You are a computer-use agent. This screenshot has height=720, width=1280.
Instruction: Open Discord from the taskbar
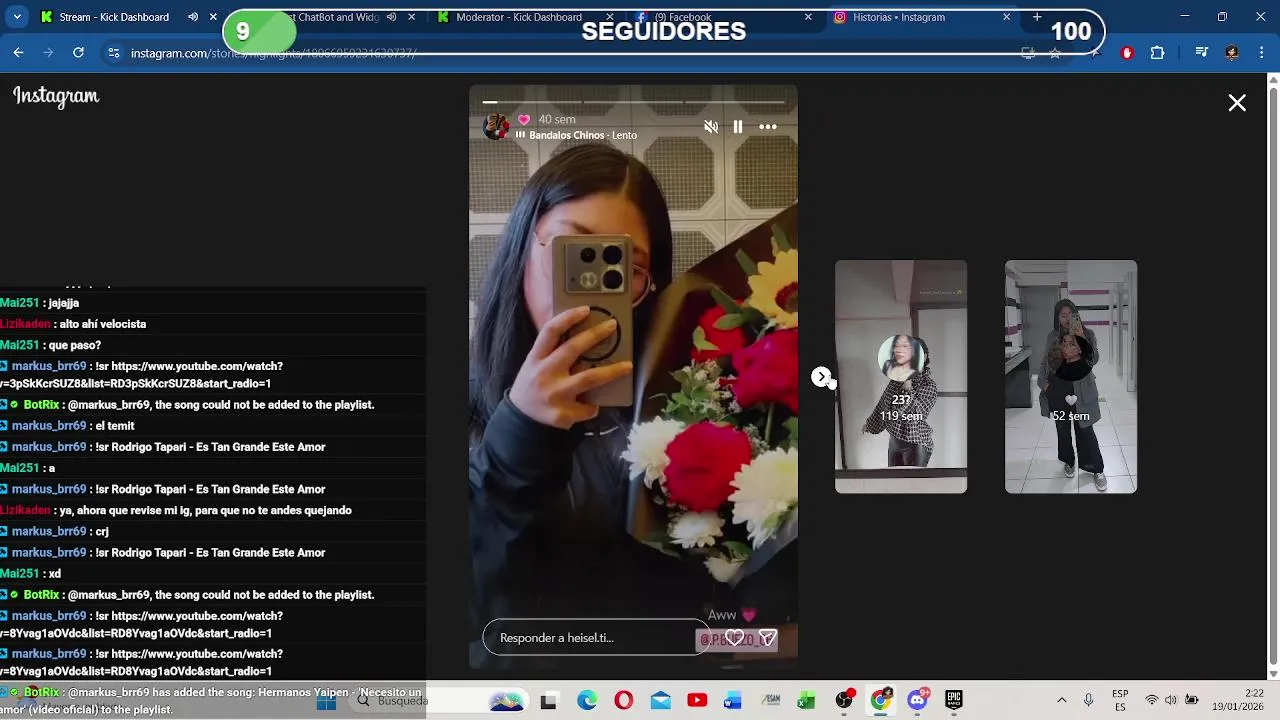point(917,701)
